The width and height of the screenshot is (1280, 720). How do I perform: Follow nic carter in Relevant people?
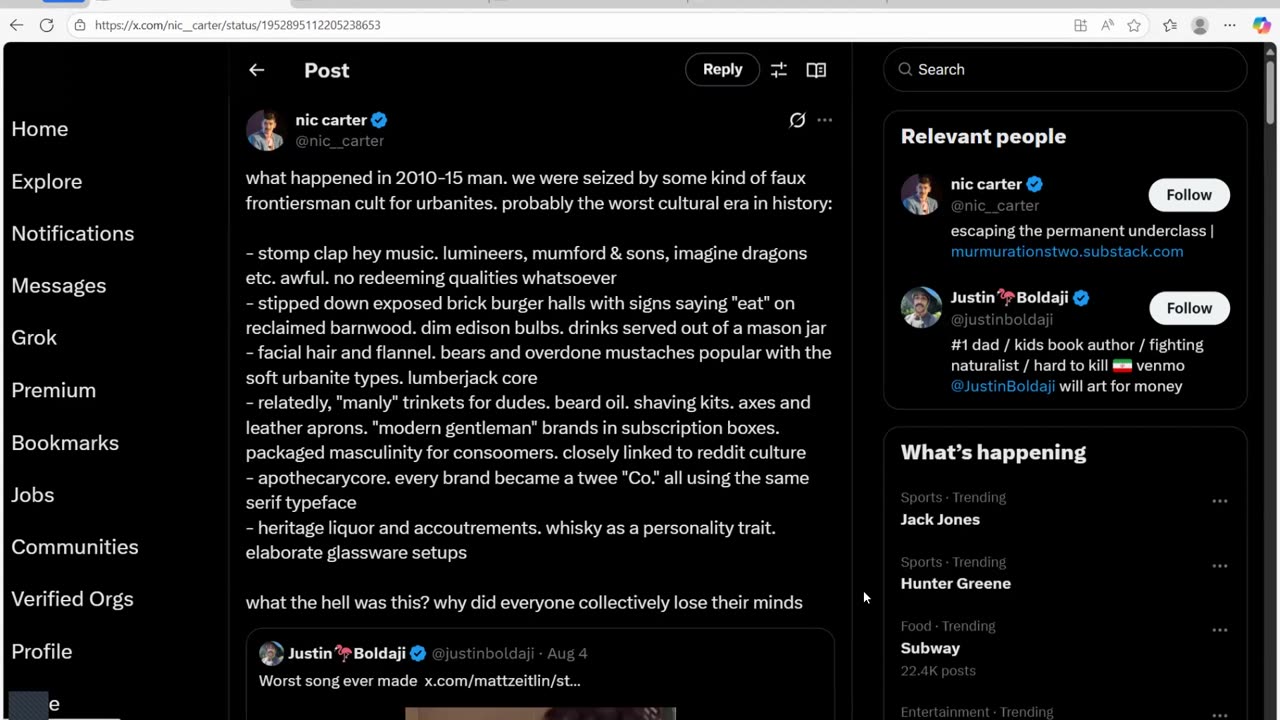1188,195
